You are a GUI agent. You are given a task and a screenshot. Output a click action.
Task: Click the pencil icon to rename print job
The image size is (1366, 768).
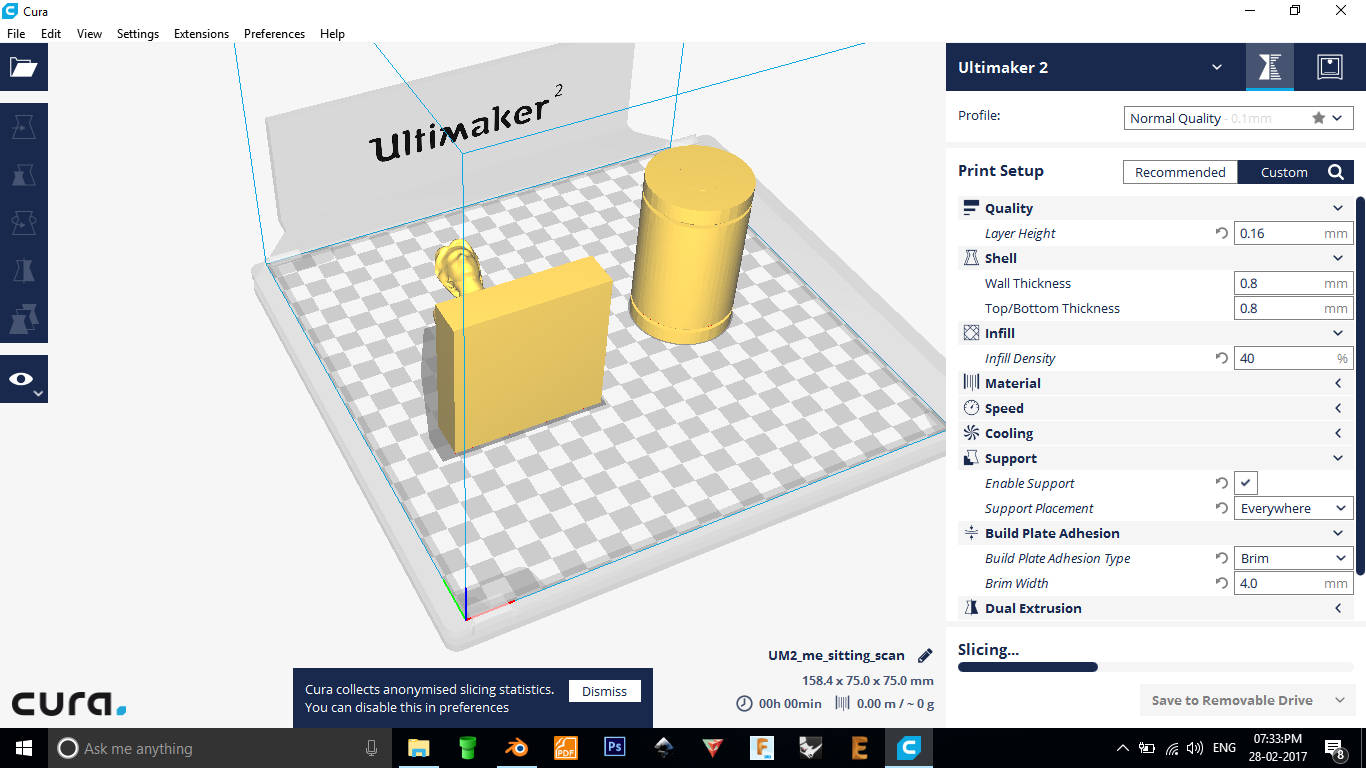point(925,656)
